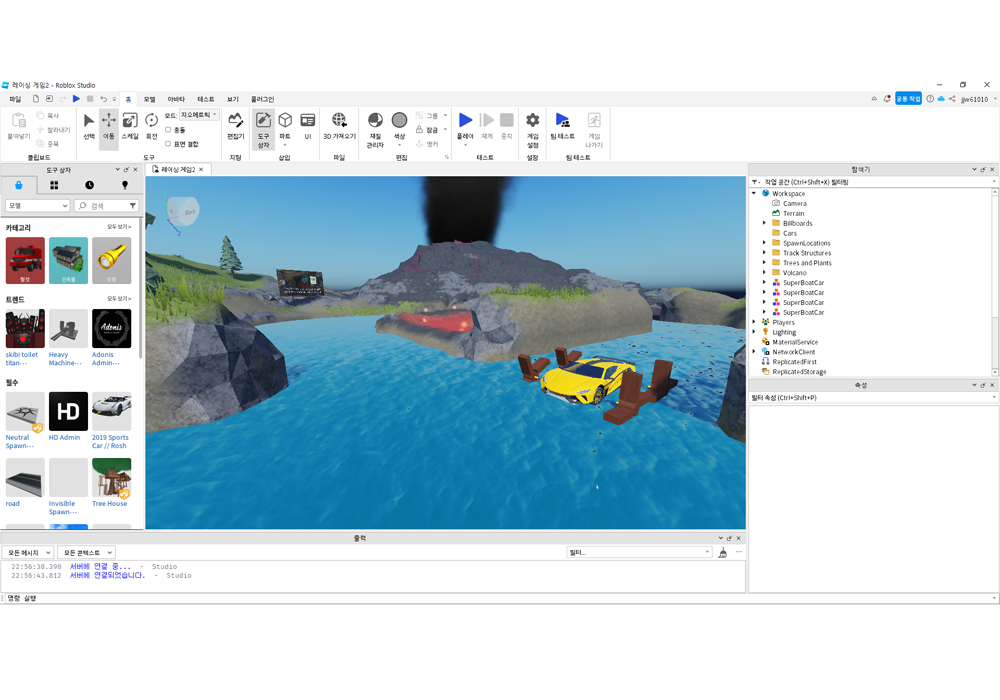Click the 명령 실행 command bar
This screenshot has width=1000, height=700.
point(499,598)
